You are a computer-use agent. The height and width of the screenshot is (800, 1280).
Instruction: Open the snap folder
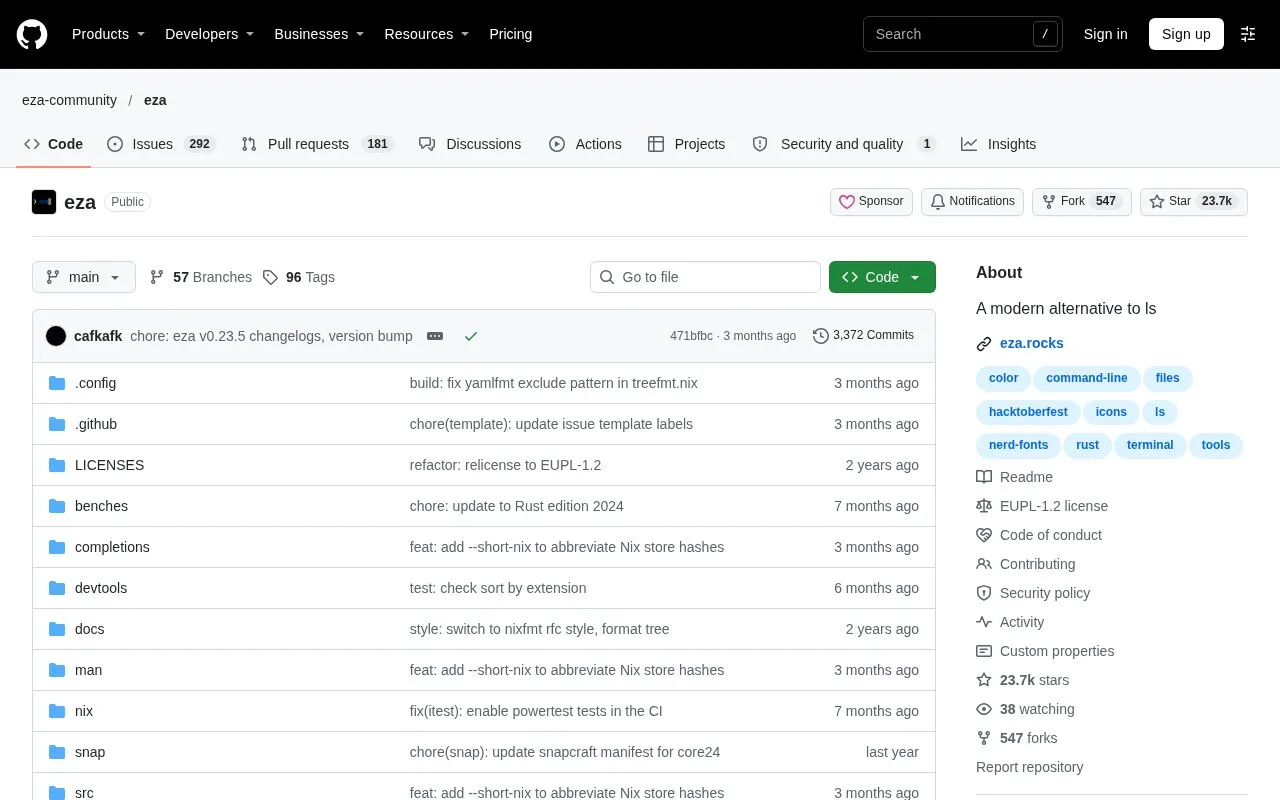(x=90, y=752)
